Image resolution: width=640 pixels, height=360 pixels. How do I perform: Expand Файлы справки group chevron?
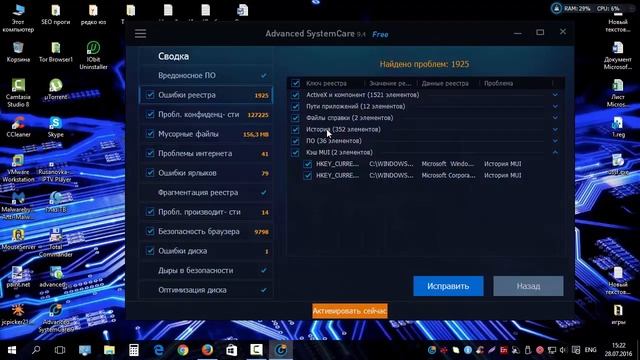555,118
